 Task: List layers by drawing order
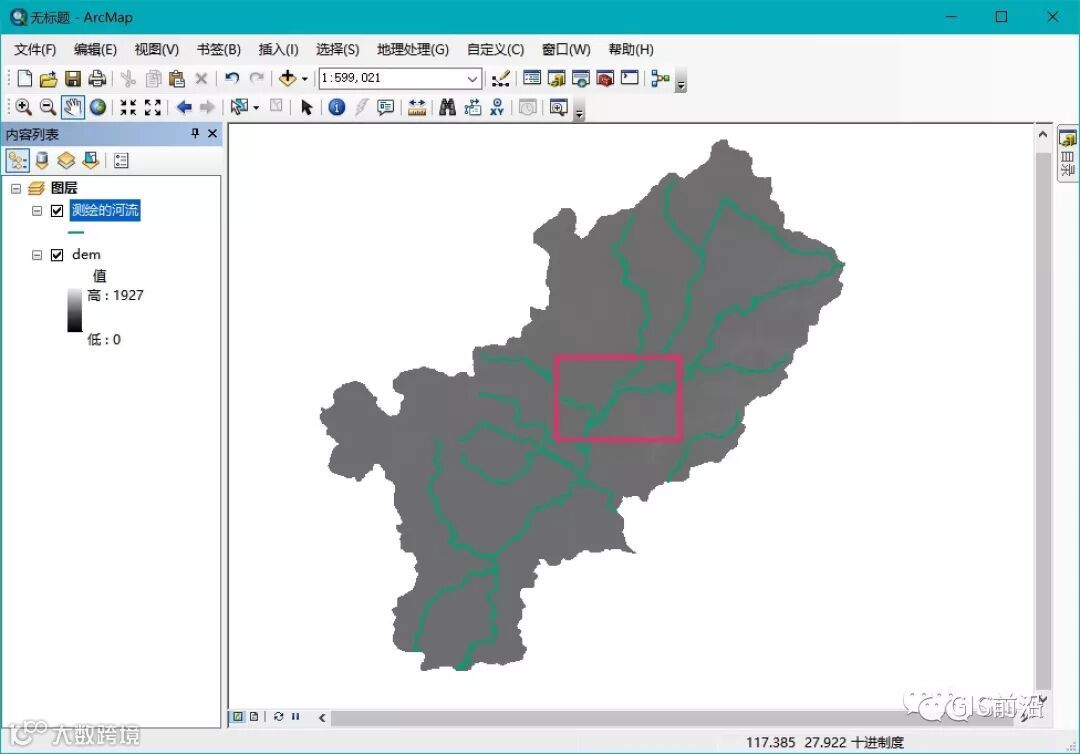click(x=17, y=160)
